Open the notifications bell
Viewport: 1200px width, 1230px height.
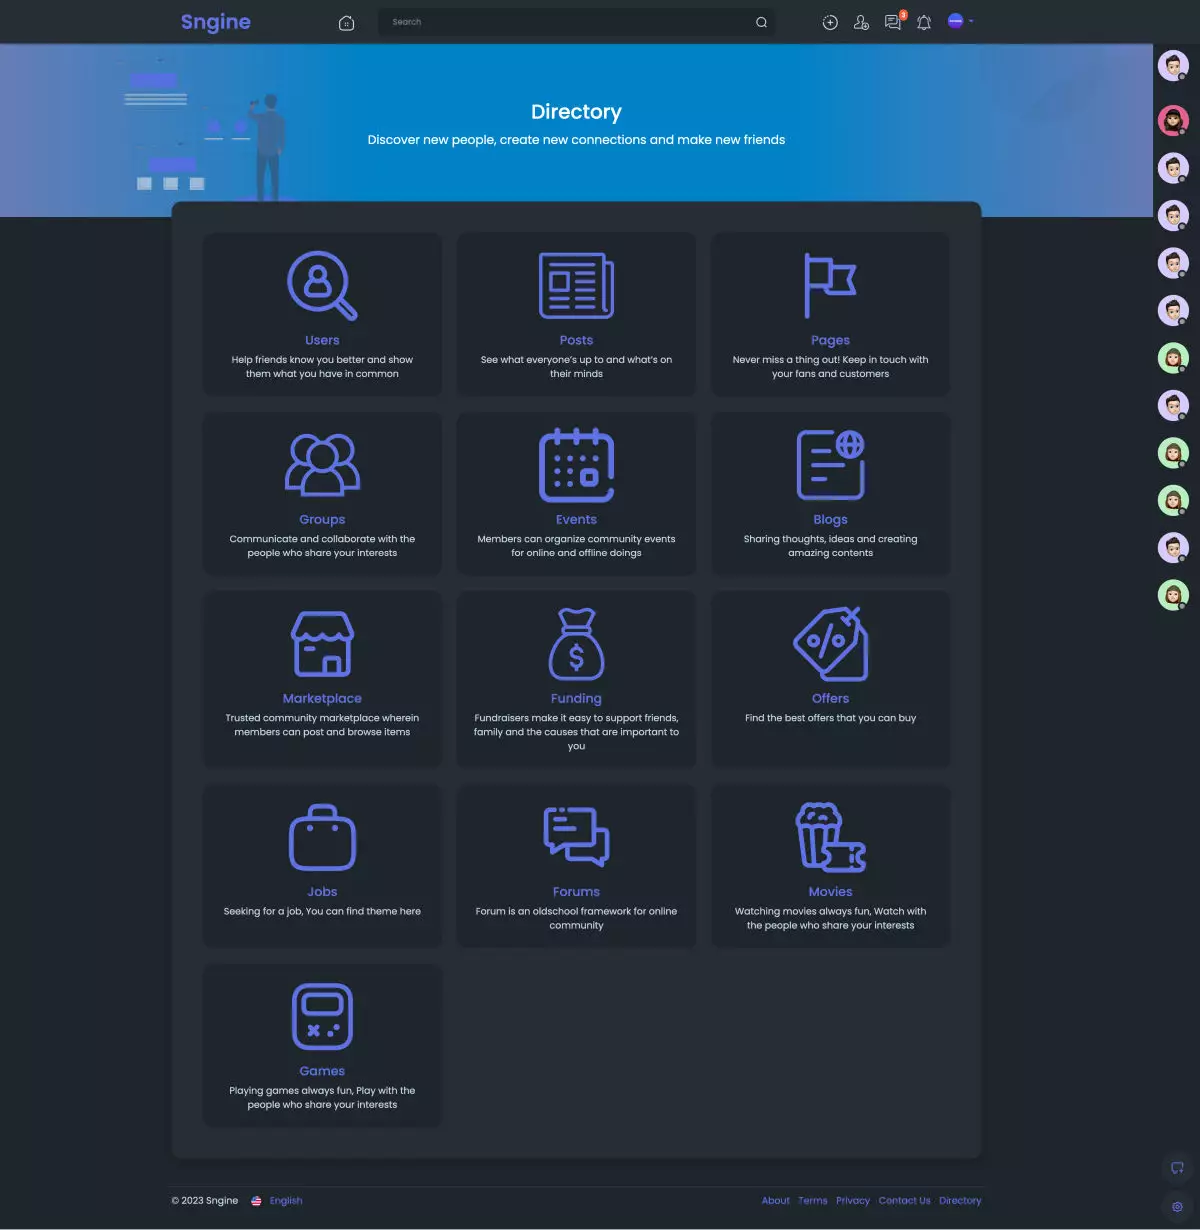[924, 22]
